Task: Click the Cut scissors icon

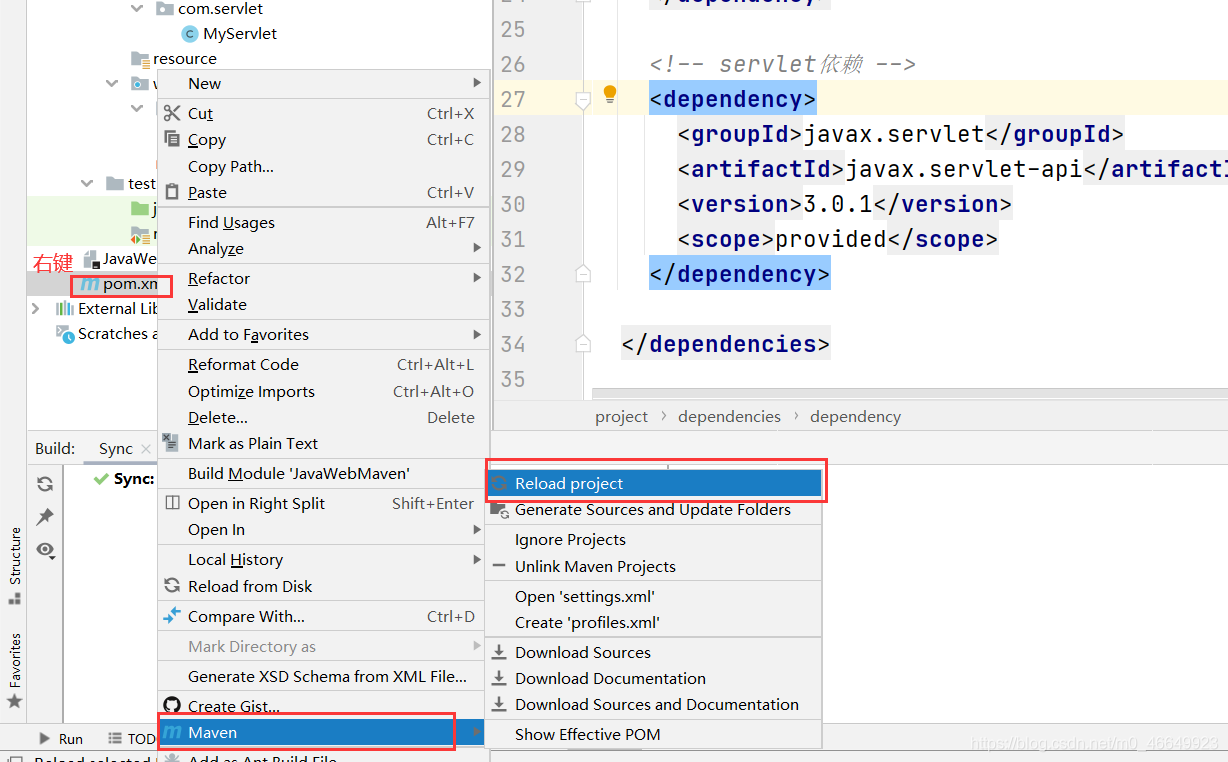Action: pos(172,113)
